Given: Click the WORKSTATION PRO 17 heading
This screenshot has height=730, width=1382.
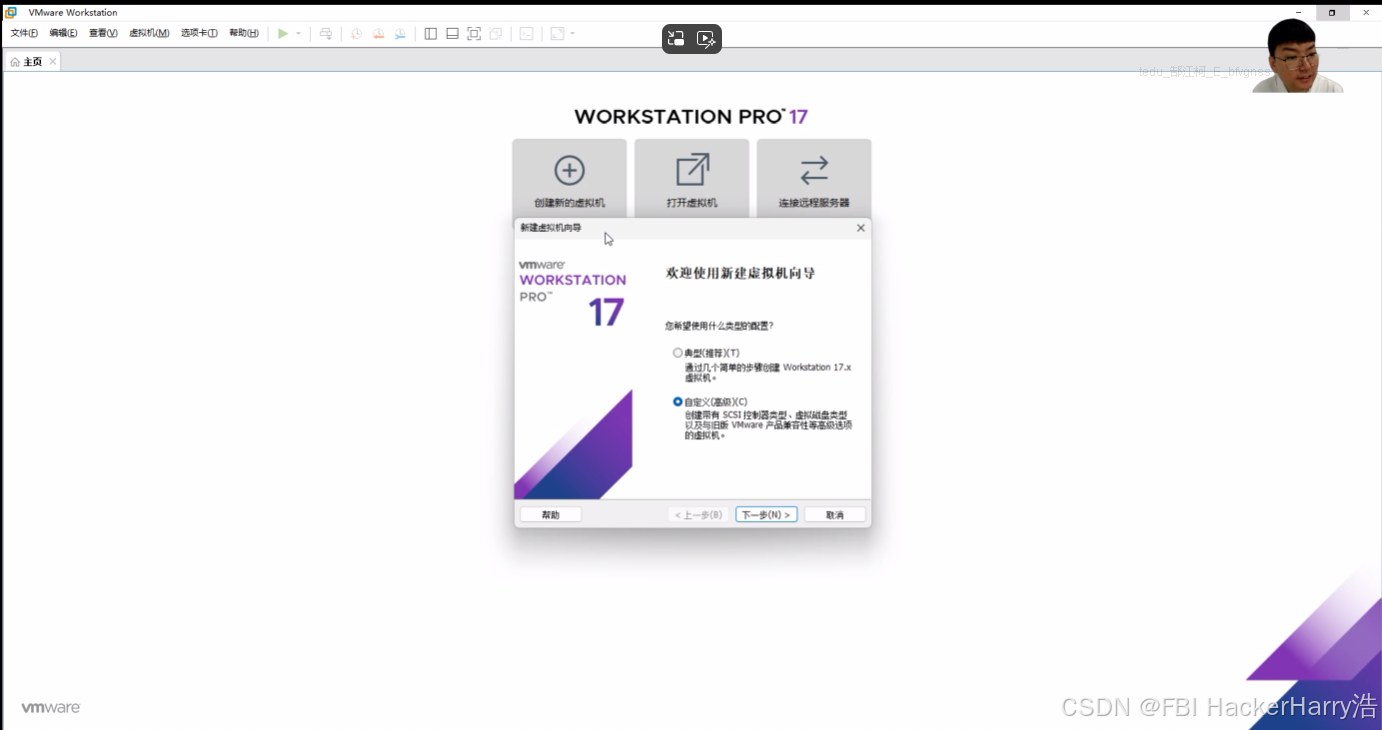Looking at the screenshot, I should tap(691, 117).
